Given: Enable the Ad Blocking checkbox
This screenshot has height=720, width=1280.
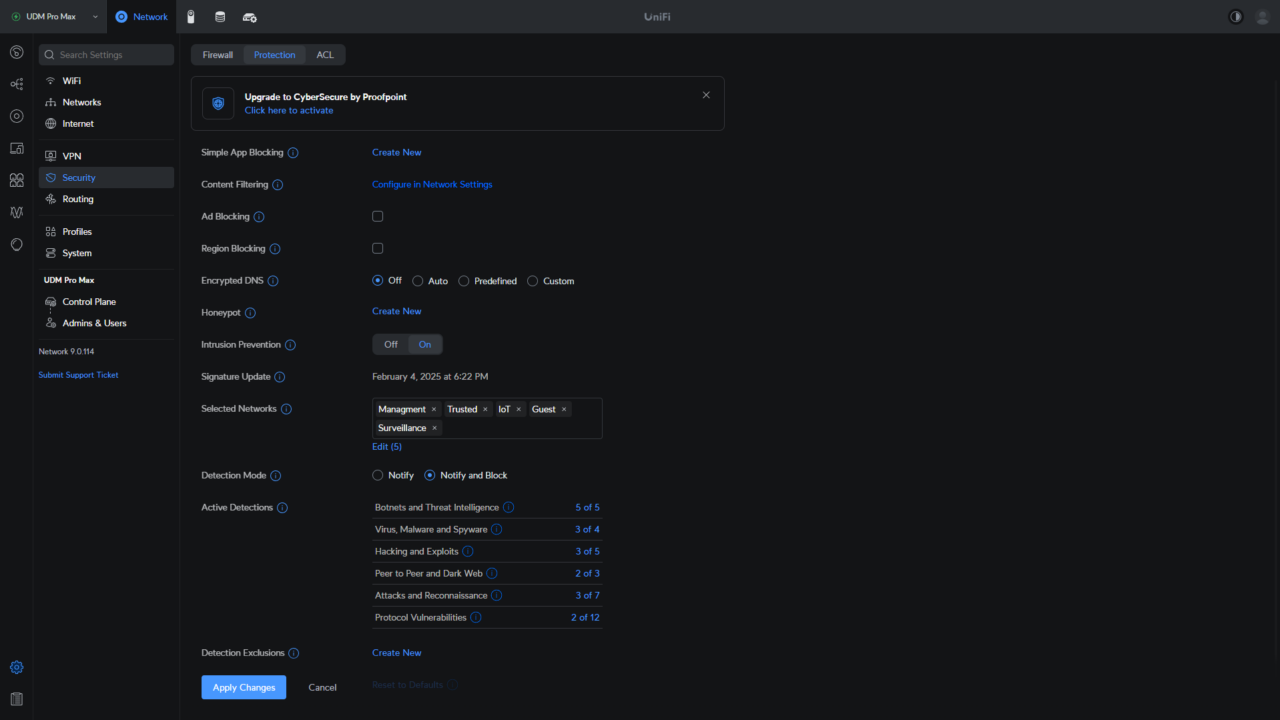Looking at the screenshot, I should click(378, 216).
